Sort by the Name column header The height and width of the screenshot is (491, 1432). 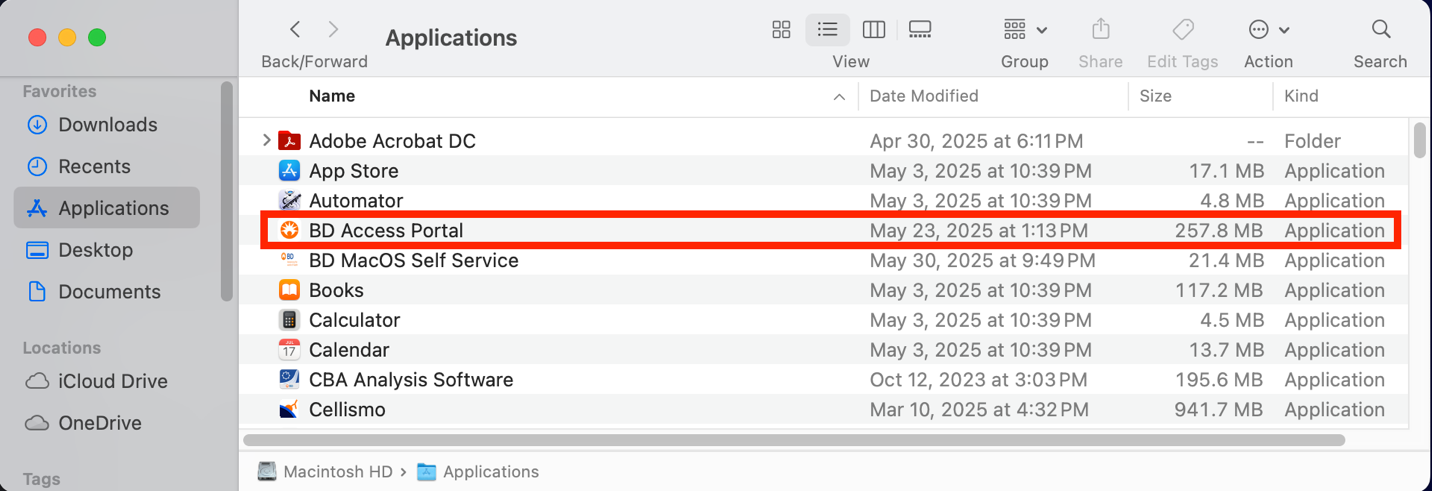click(332, 96)
